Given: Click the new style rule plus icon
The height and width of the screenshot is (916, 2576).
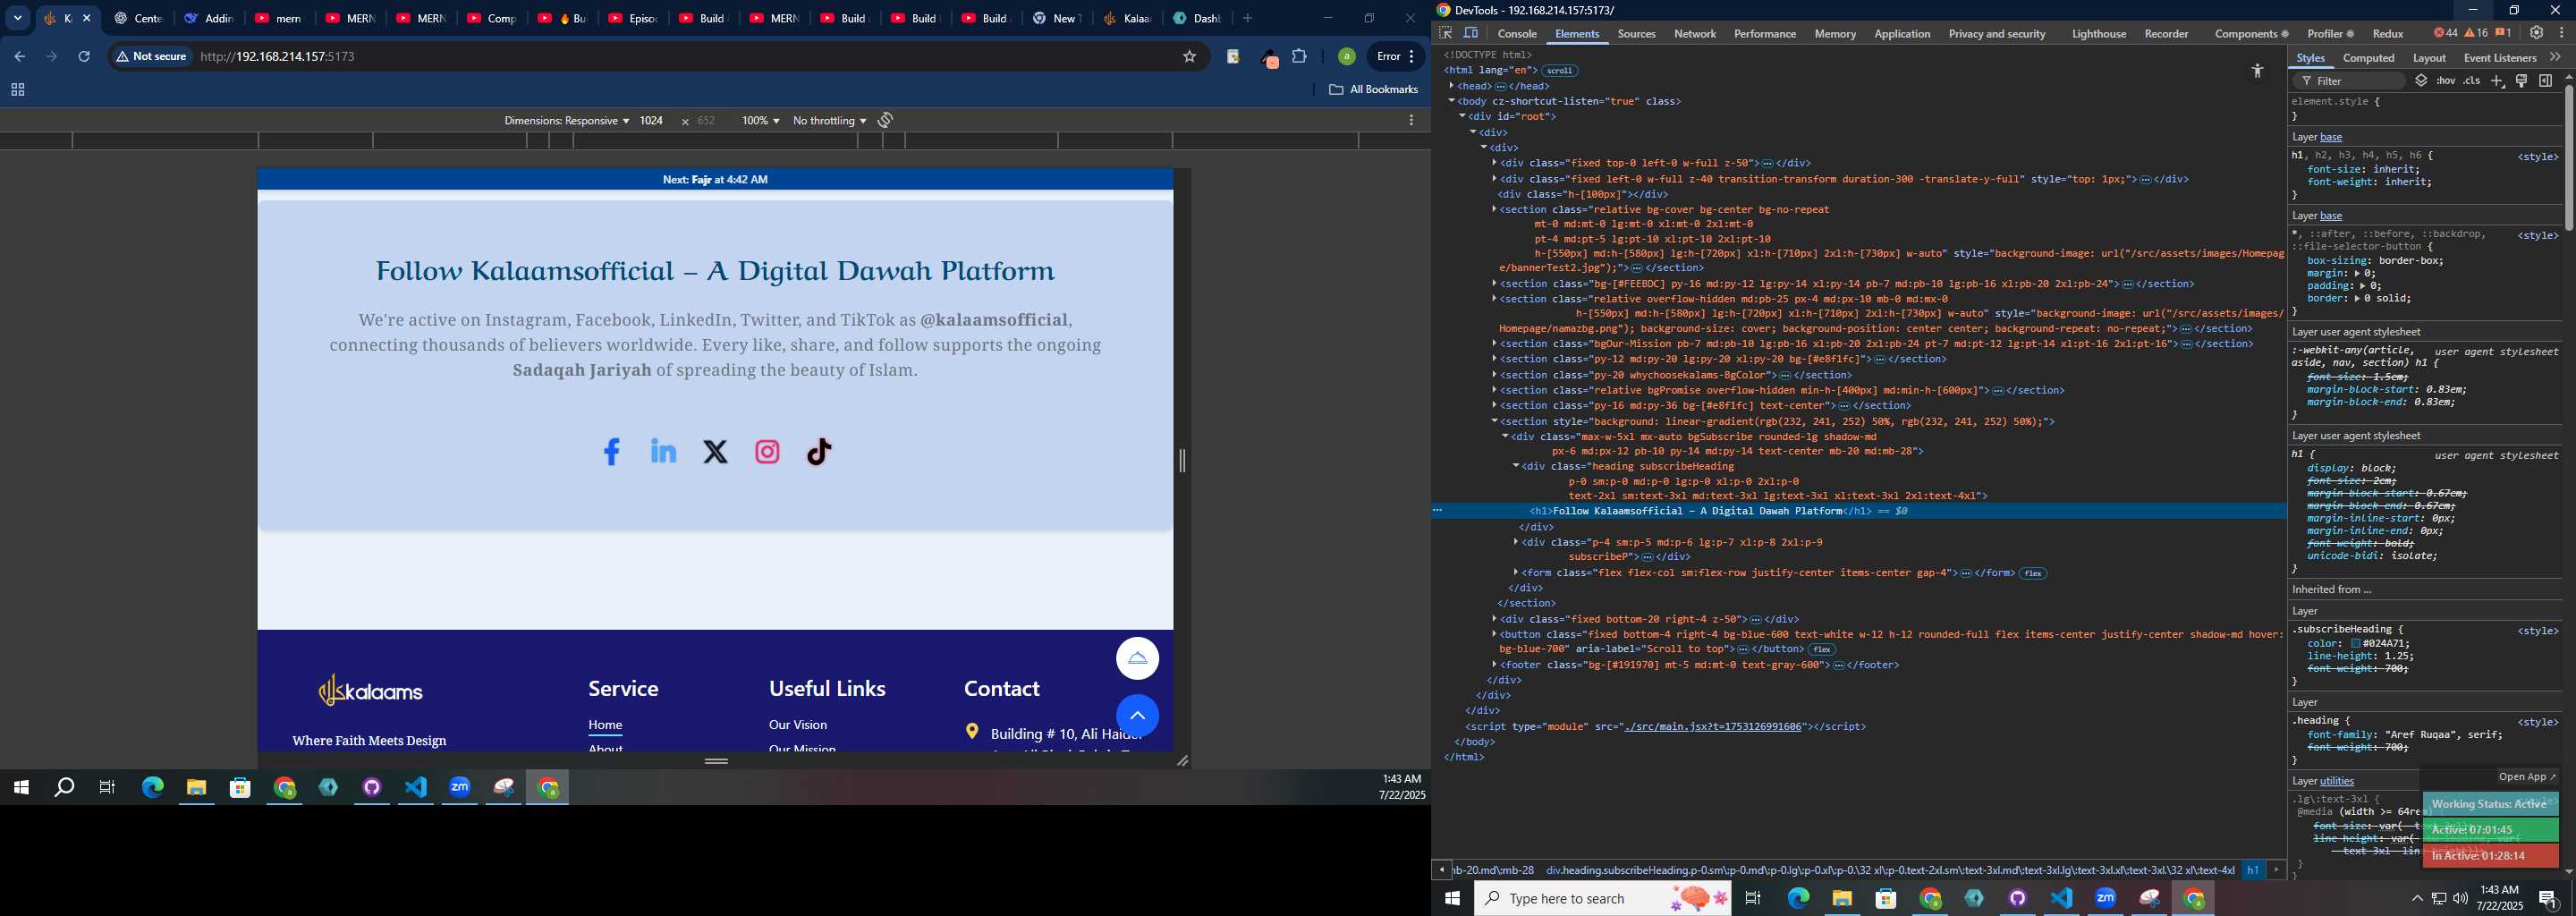Looking at the screenshot, I should pyautogui.click(x=2497, y=81).
